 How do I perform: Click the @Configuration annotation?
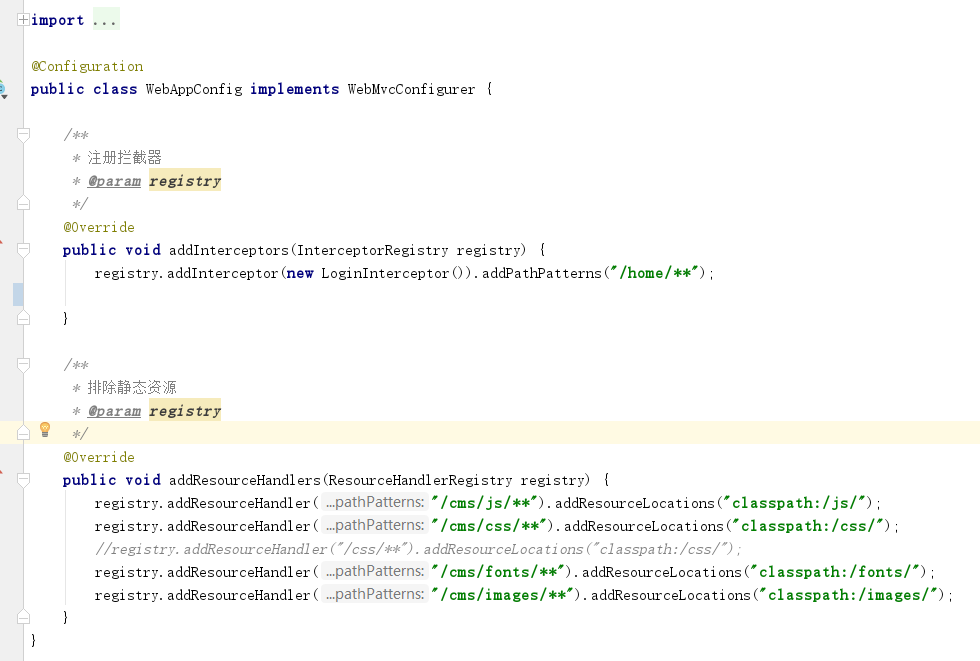coord(87,66)
